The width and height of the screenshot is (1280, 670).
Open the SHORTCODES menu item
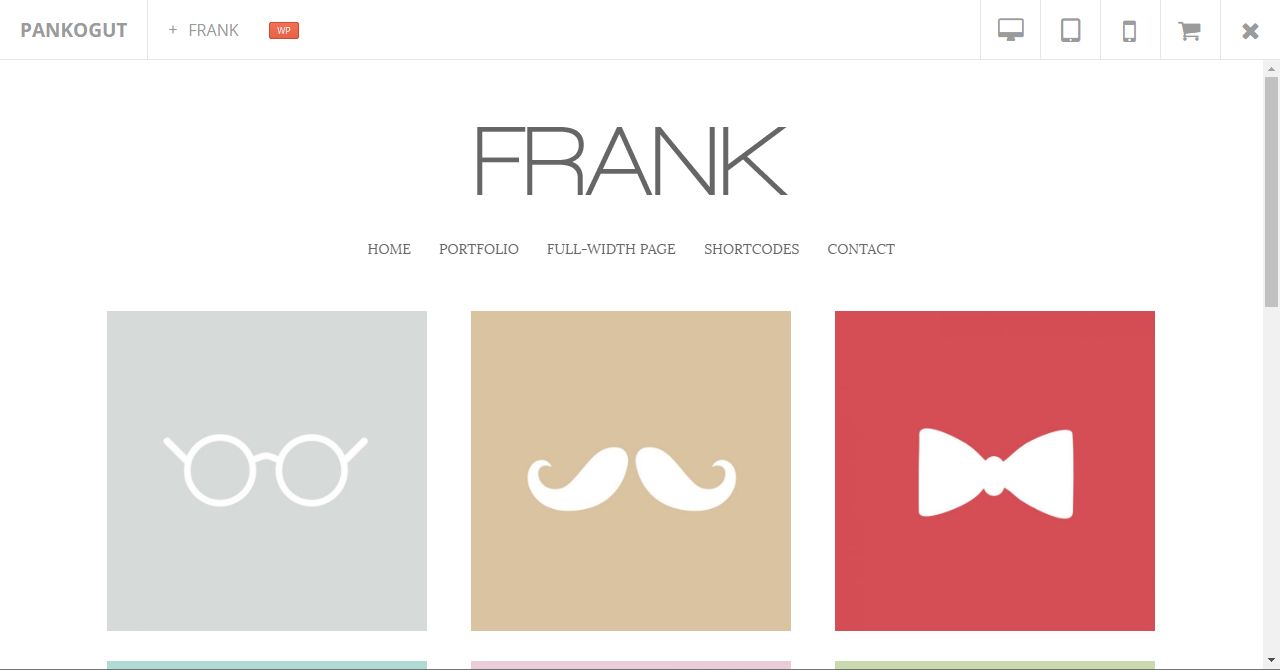(x=752, y=249)
